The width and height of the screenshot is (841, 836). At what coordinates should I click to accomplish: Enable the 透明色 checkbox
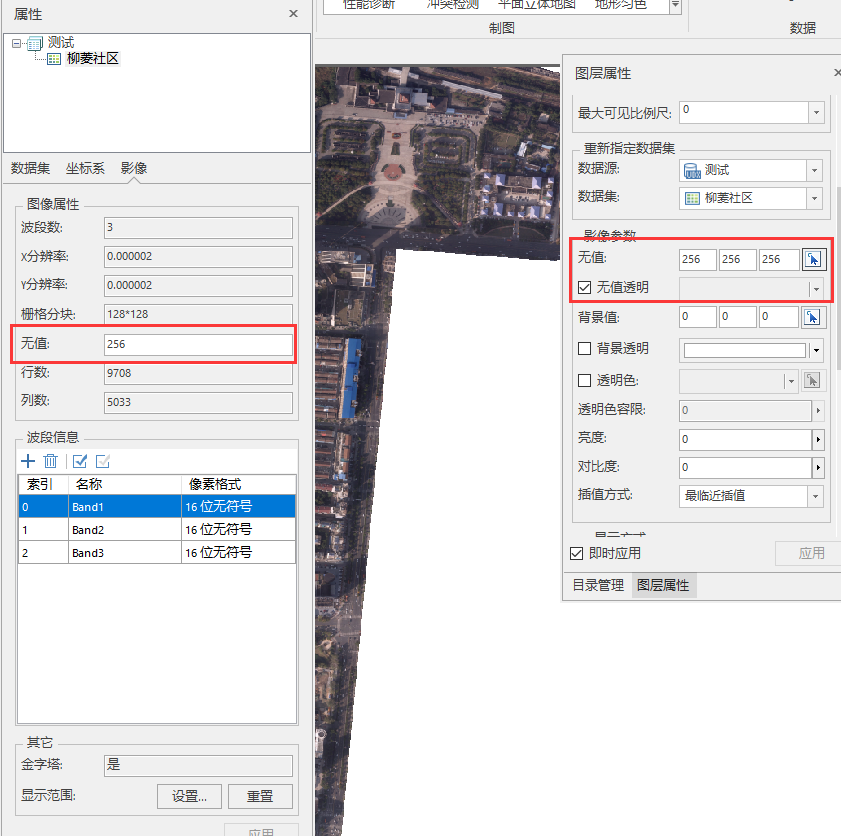click(x=584, y=381)
